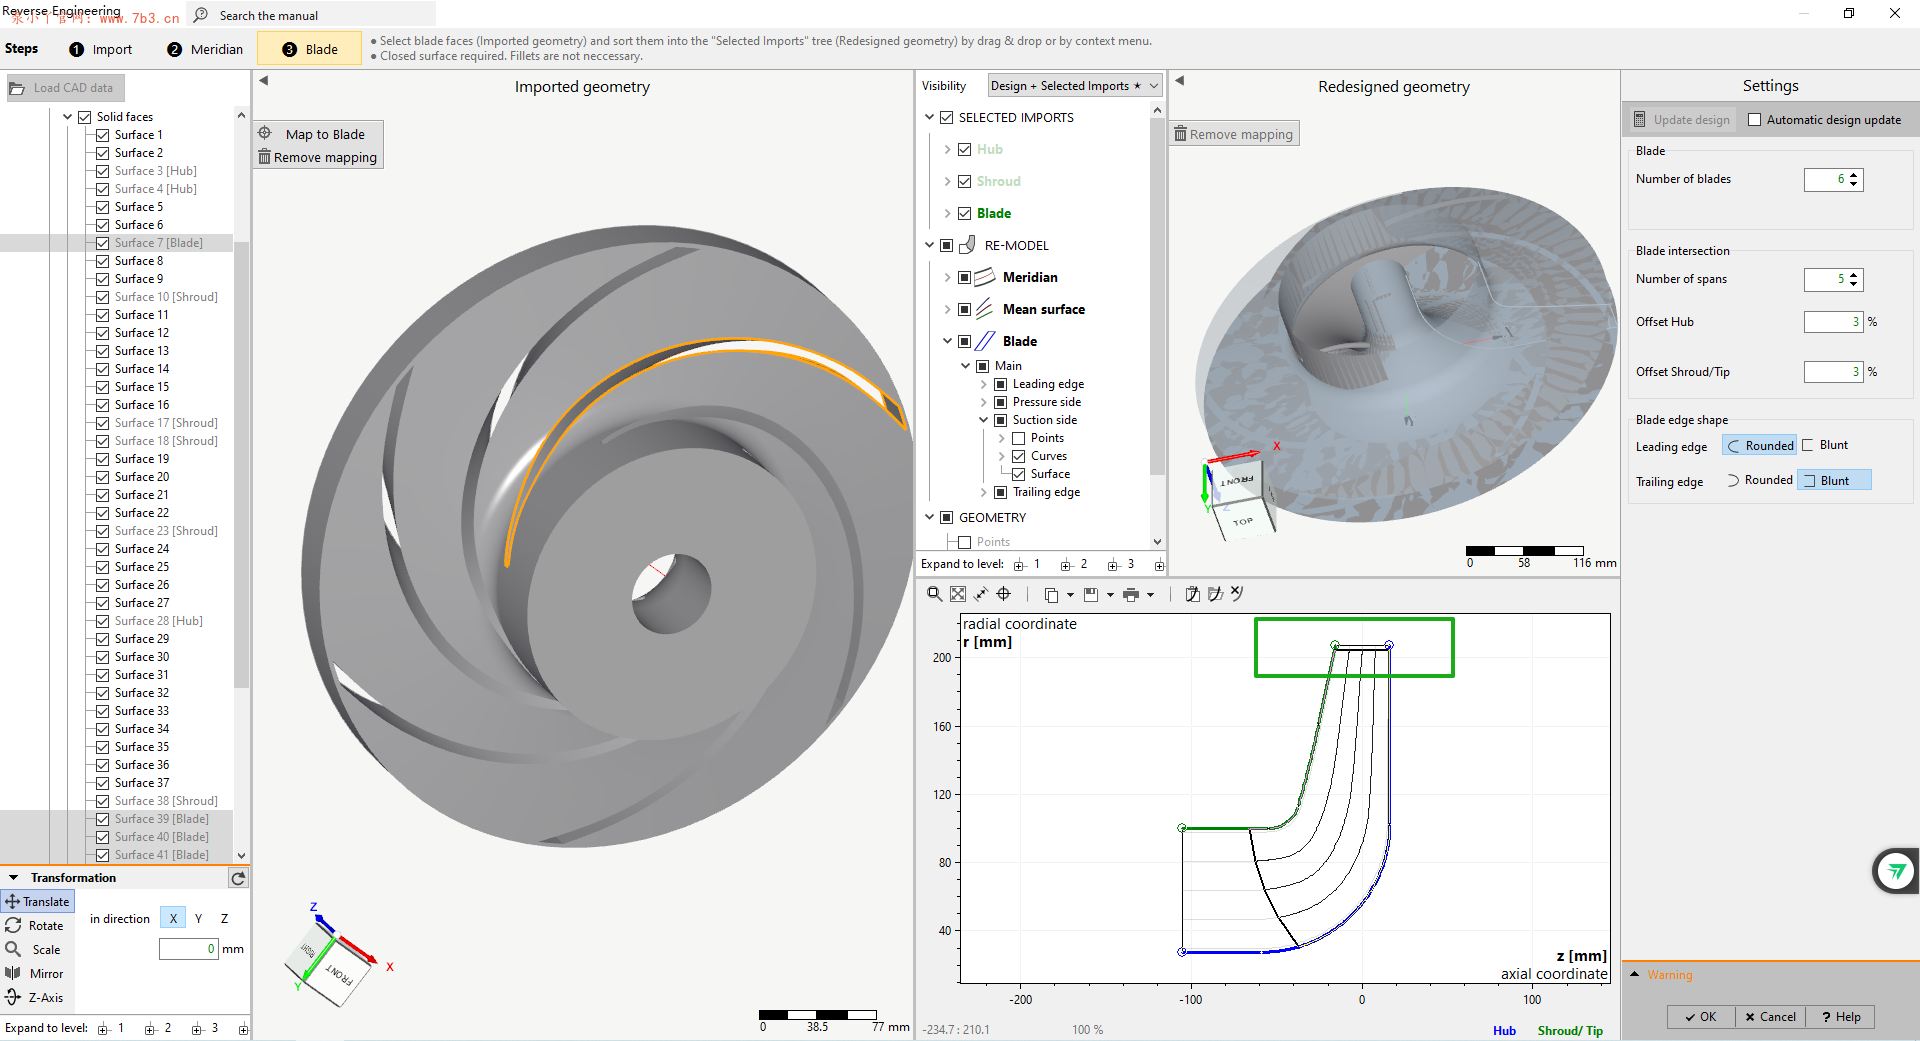Click OK button
Image resolution: width=1920 pixels, height=1041 pixels.
1700,1017
